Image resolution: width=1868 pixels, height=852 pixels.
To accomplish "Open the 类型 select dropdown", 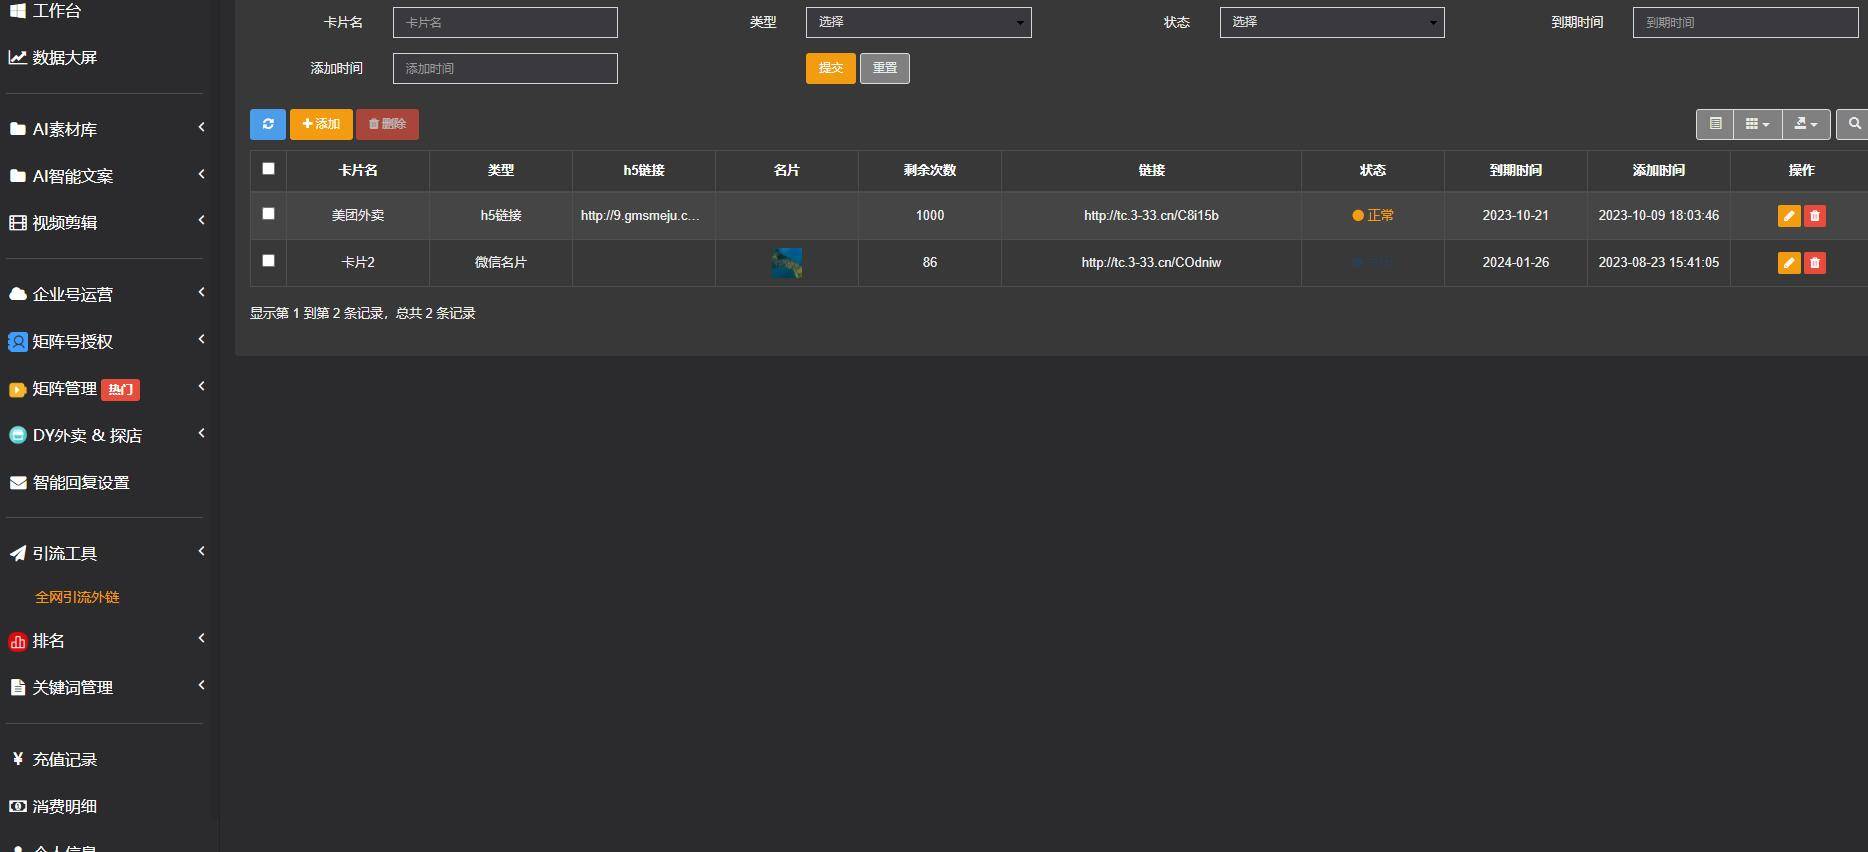I will click(918, 22).
